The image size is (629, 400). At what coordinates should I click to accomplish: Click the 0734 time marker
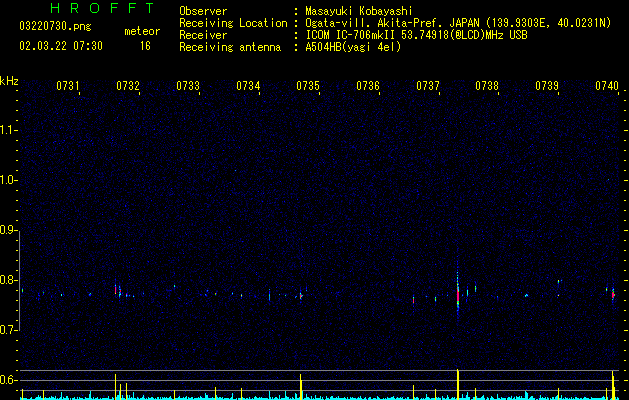248,85
